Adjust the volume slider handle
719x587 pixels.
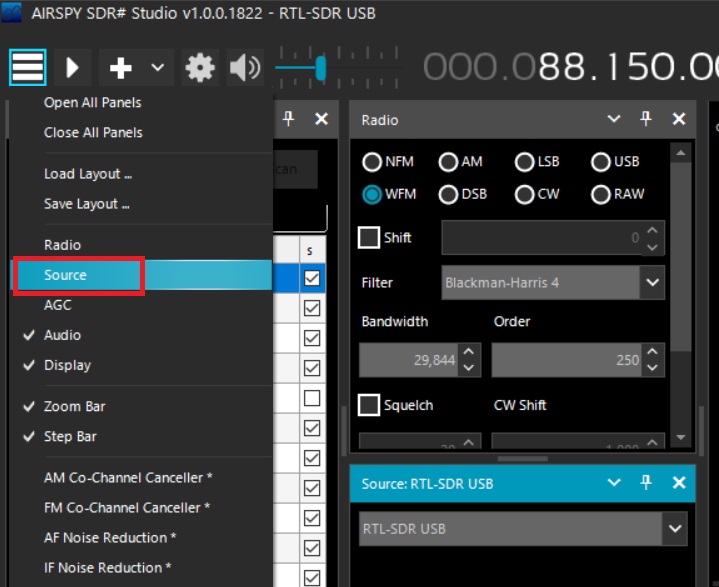pos(321,68)
